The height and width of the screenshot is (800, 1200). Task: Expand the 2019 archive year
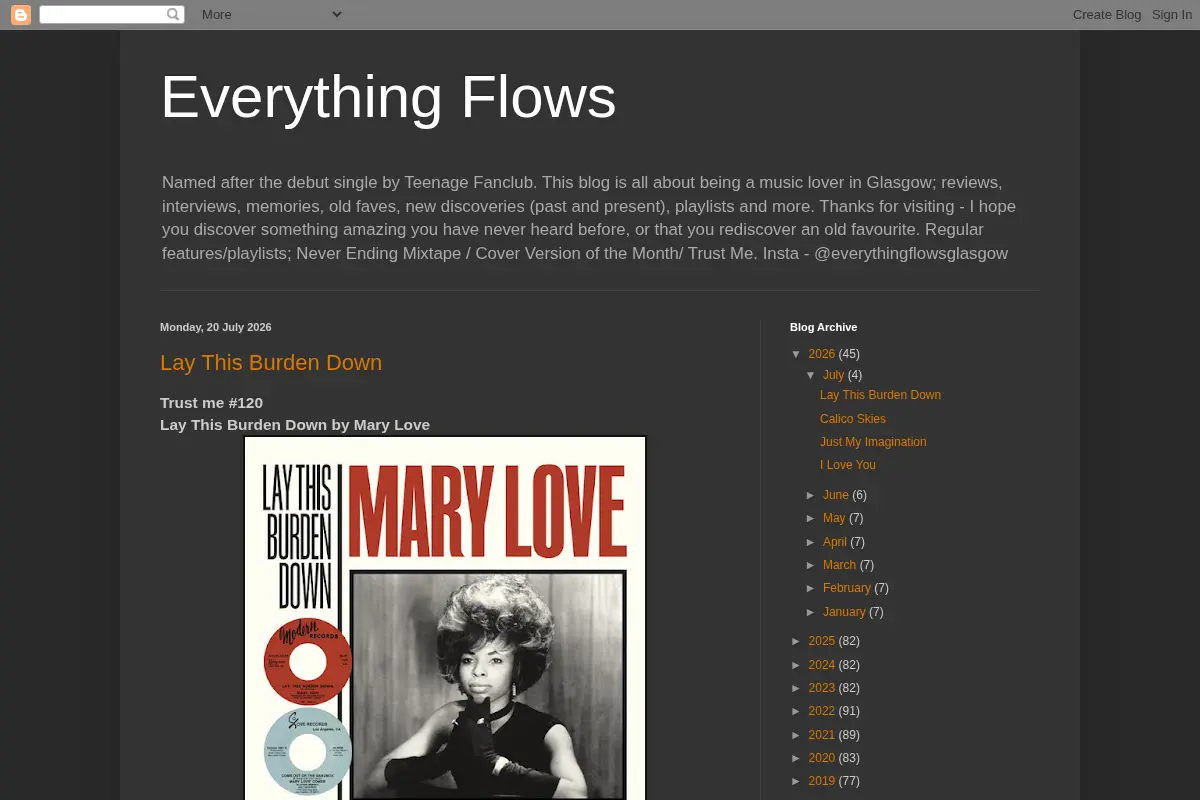point(797,781)
